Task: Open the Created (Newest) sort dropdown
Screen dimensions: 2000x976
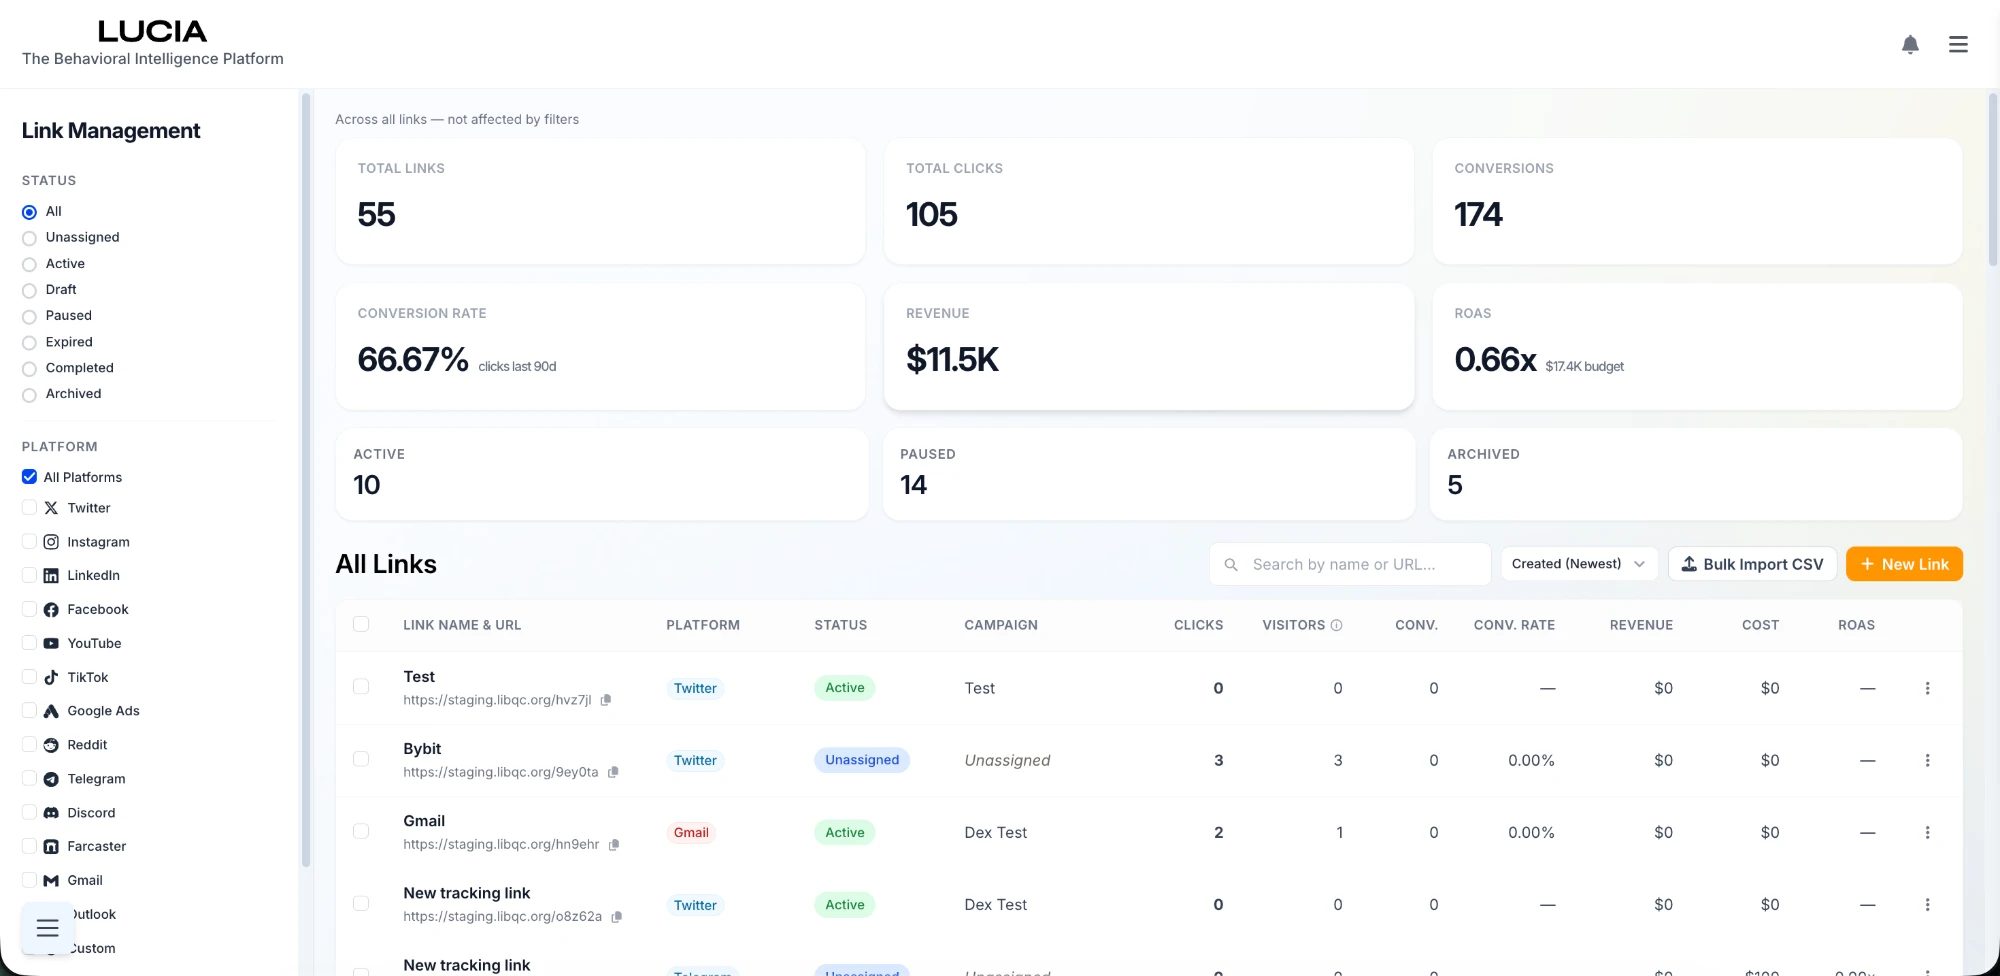Action: (x=1579, y=564)
